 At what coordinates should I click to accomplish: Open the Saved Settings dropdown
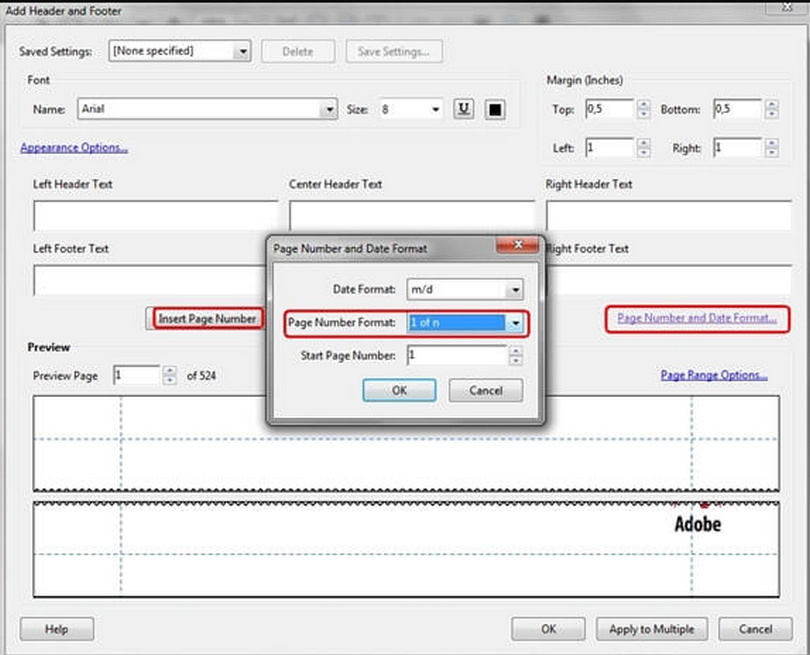pyautogui.click(x=243, y=51)
